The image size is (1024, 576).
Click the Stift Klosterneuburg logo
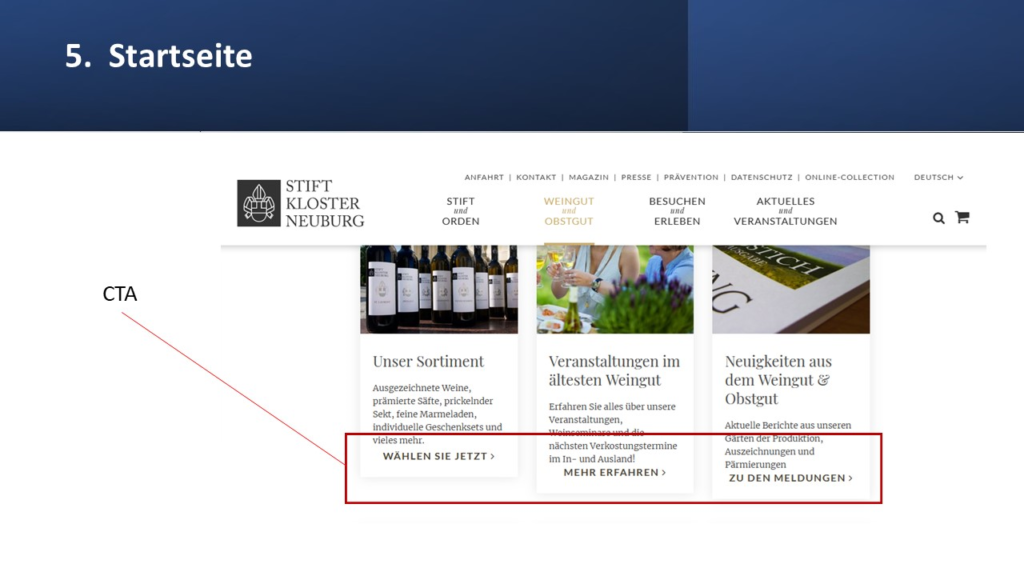point(301,204)
